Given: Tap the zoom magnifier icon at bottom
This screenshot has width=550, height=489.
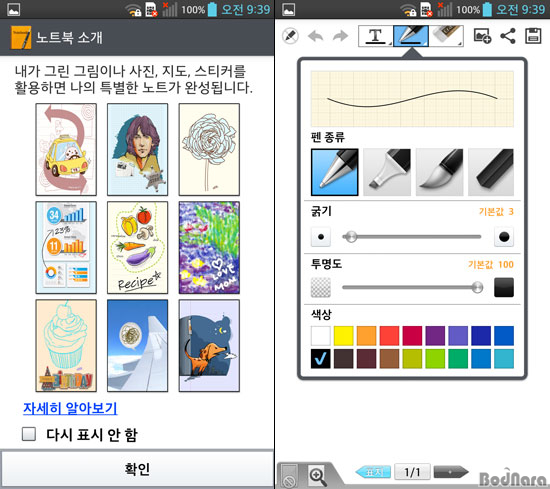Looking at the screenshot, I should click(317, 476).
